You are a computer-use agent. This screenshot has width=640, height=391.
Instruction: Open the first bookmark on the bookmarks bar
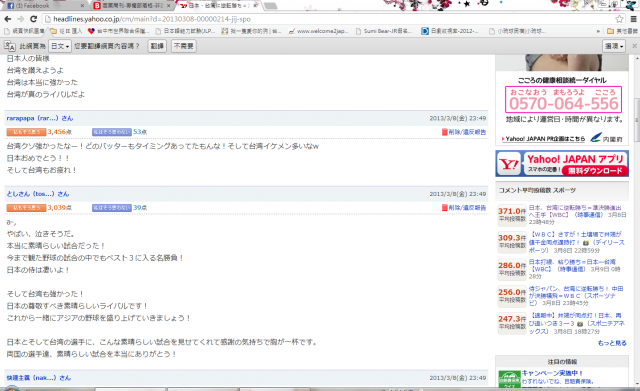point(24,31)
